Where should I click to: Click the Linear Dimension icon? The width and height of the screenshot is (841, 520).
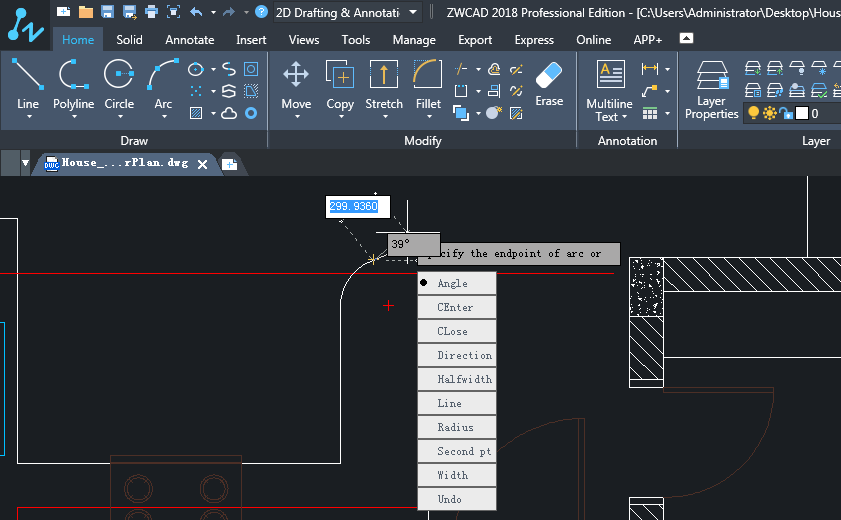point(650,69)
